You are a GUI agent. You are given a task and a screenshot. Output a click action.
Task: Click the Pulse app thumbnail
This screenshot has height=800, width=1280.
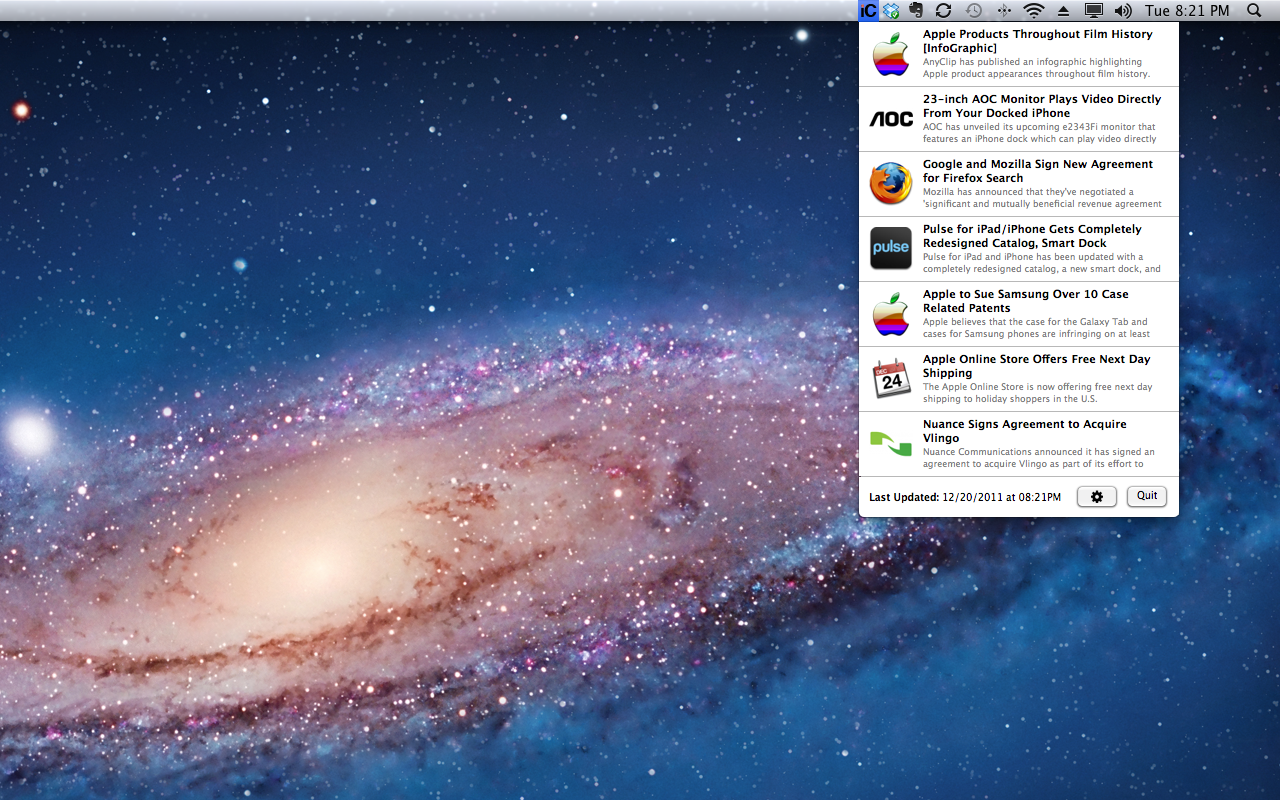890,248
